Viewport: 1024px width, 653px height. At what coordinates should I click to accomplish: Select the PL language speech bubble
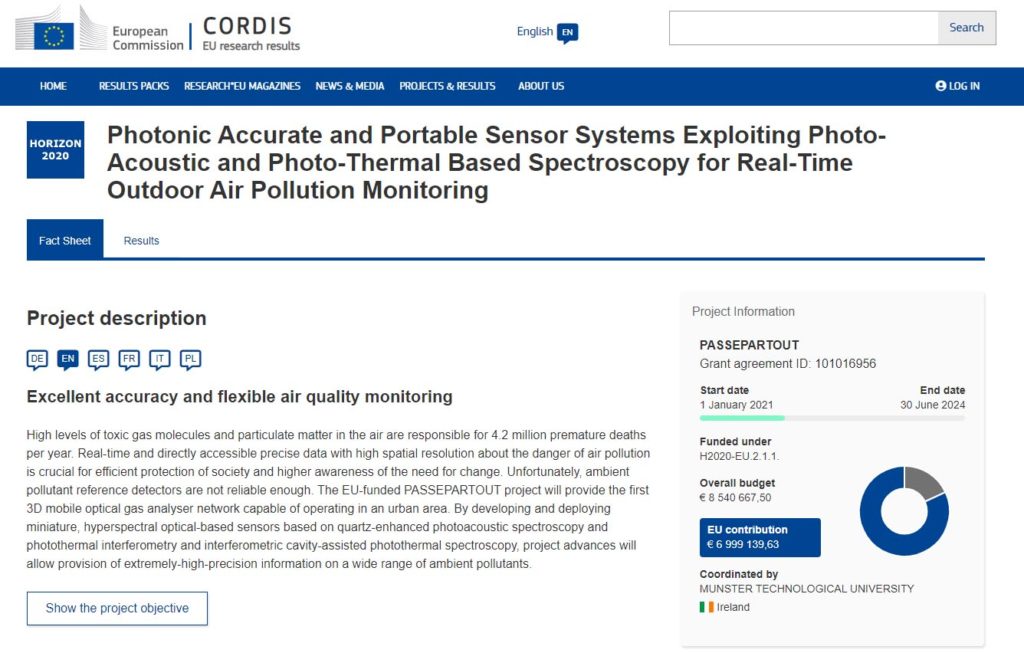tap(190, 359)
